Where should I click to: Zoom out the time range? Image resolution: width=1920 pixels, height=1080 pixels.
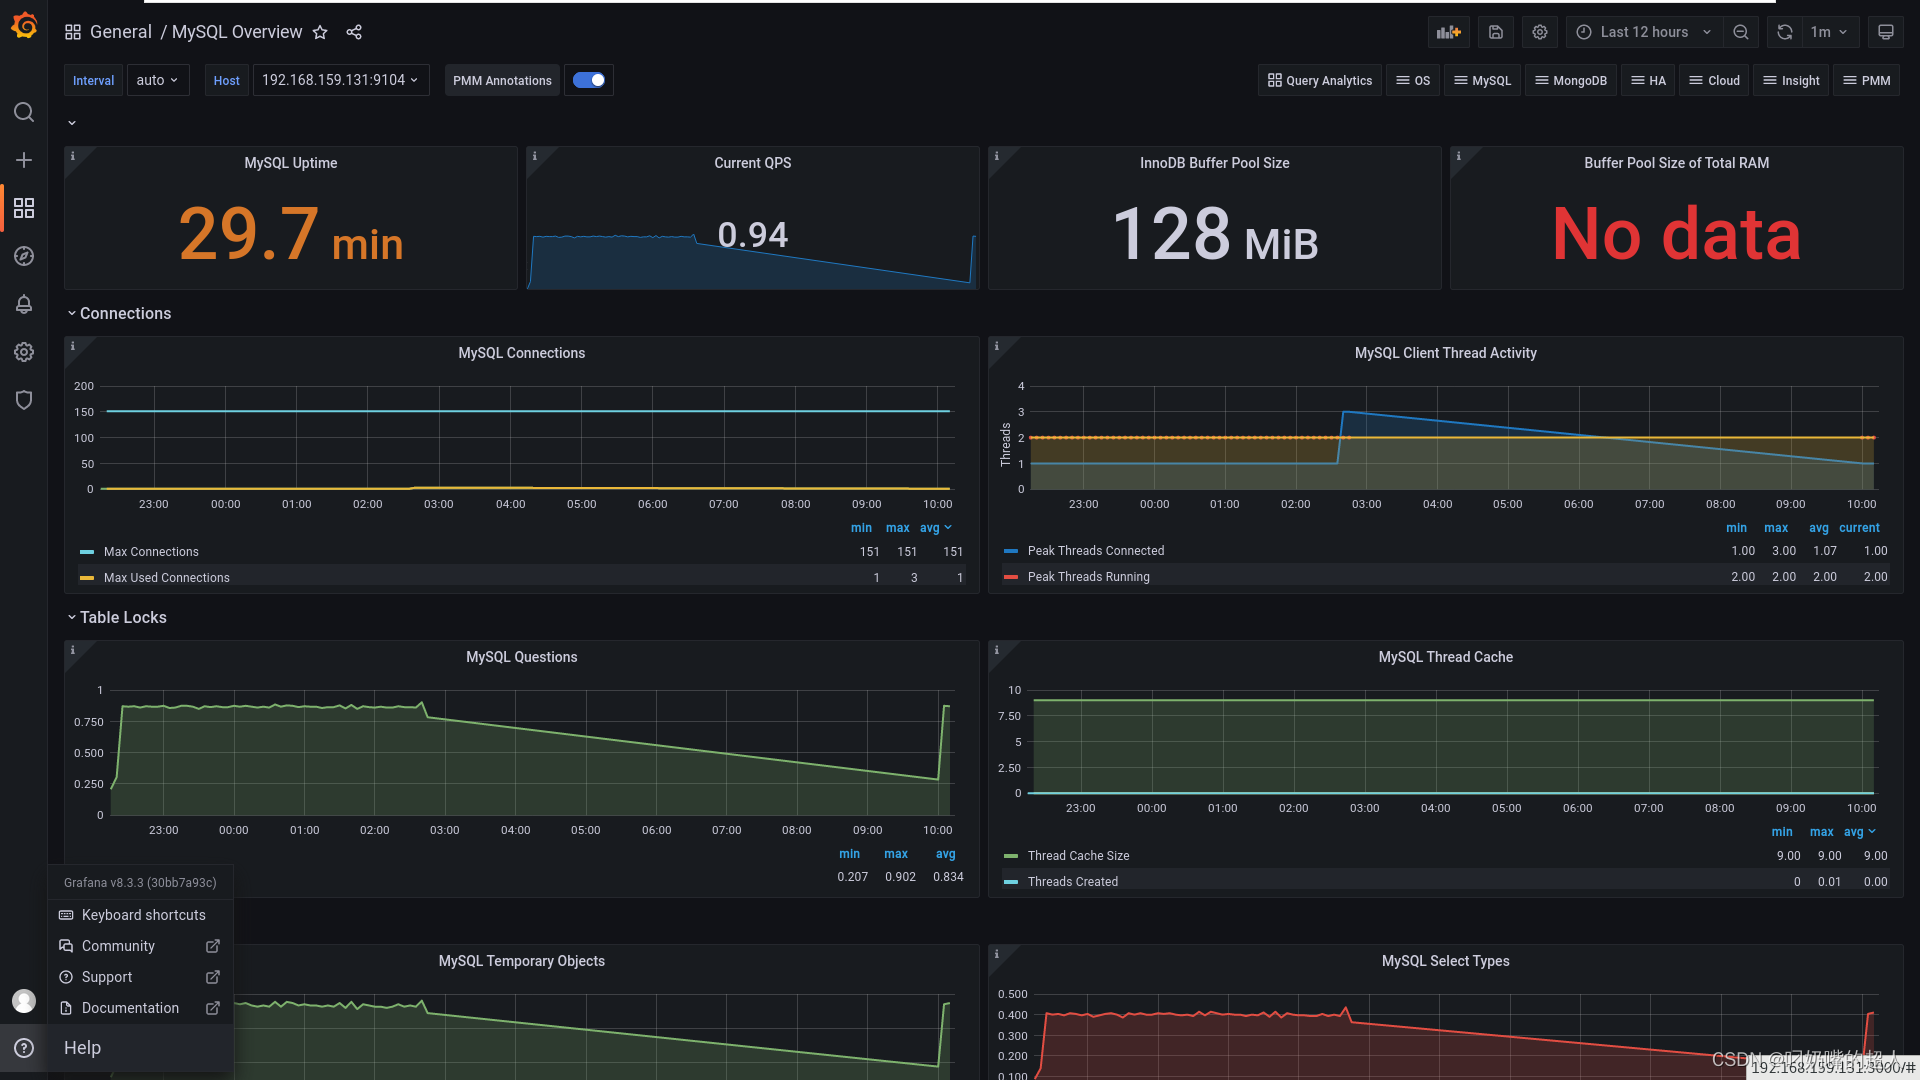(x=1741, y=32)
